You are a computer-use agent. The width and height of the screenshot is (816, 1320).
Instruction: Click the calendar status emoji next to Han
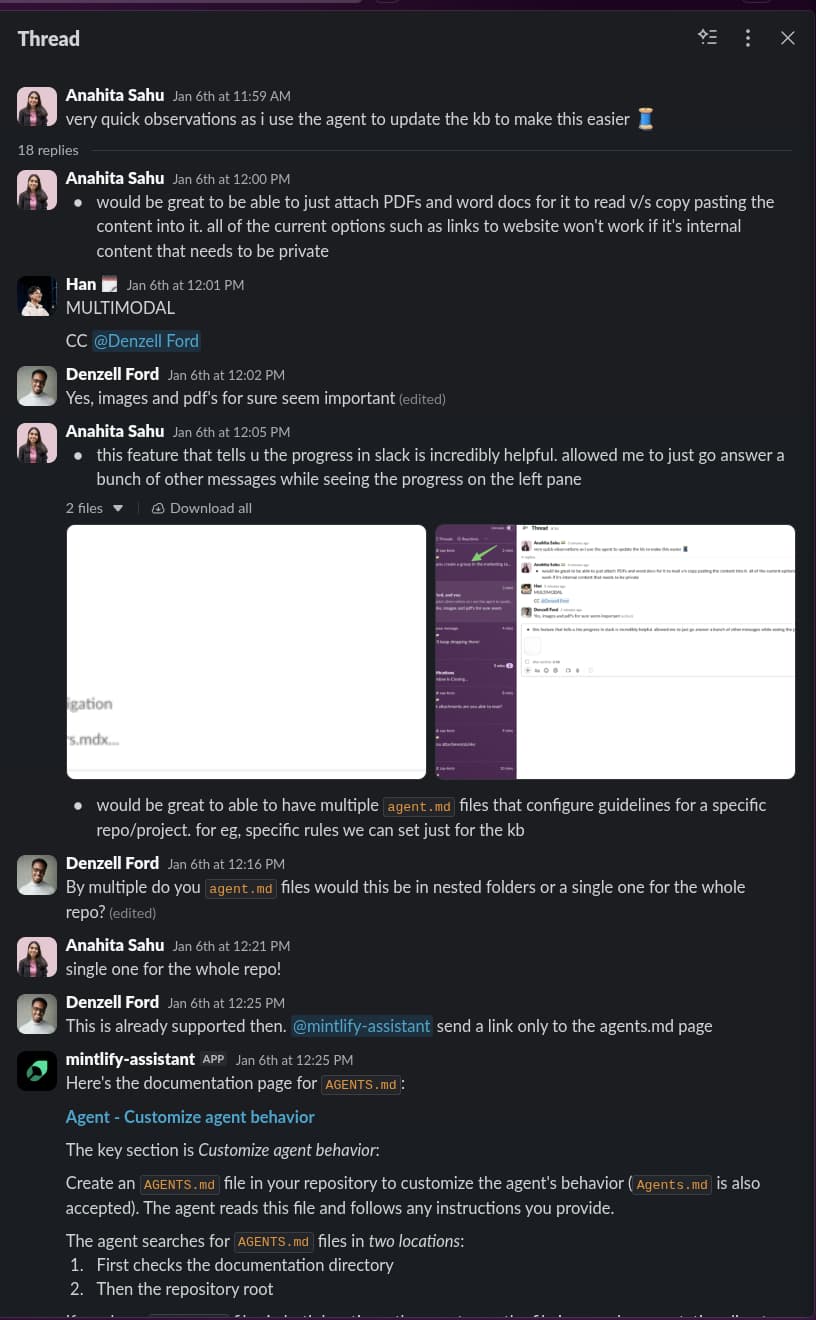[109, 285]
